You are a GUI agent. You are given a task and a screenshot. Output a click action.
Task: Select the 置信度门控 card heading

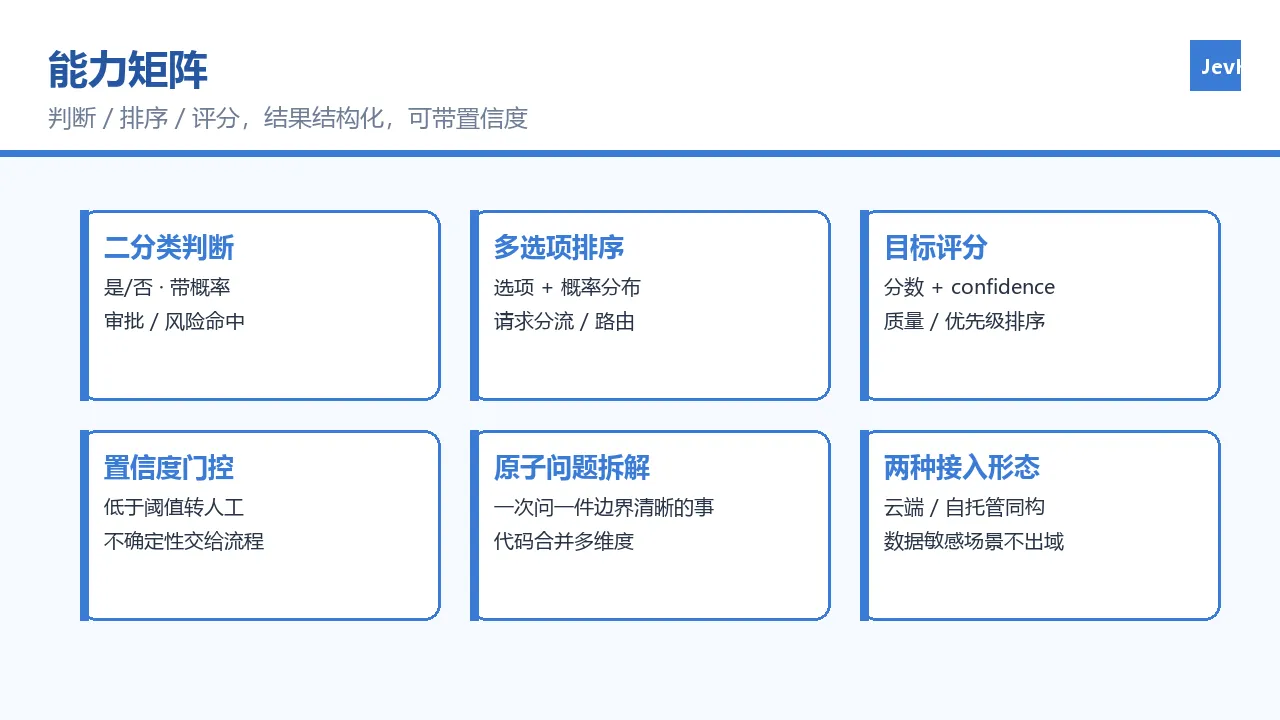pyautogui.click(x=169, y=467)
